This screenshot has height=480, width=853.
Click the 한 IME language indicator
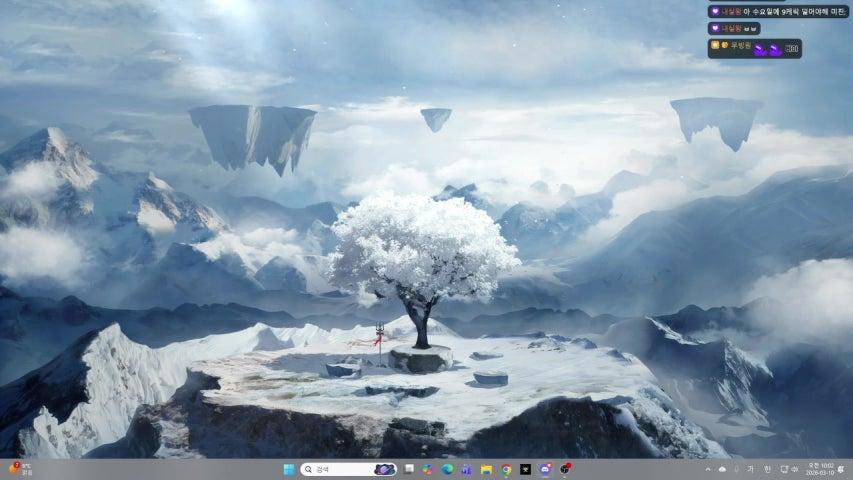click(x=767, y=469)
